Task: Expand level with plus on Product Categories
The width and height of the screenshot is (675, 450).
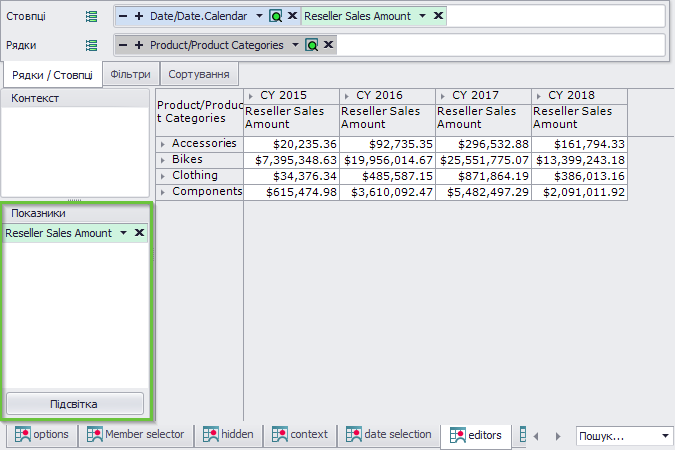Action: [139, 45]
